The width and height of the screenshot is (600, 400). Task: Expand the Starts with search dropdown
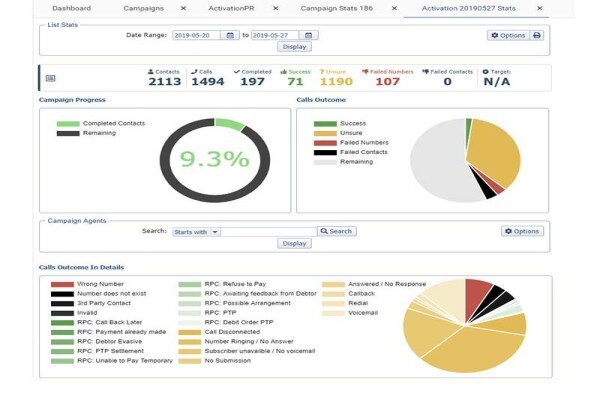pyautogui.click(x=215, y=232)
